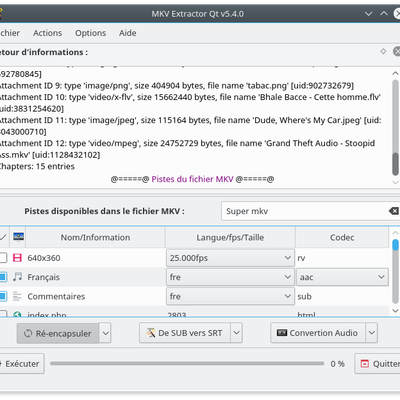Click the log scroll-down arrow
This screenshot has width=400, height=400.
pos(395,182)
